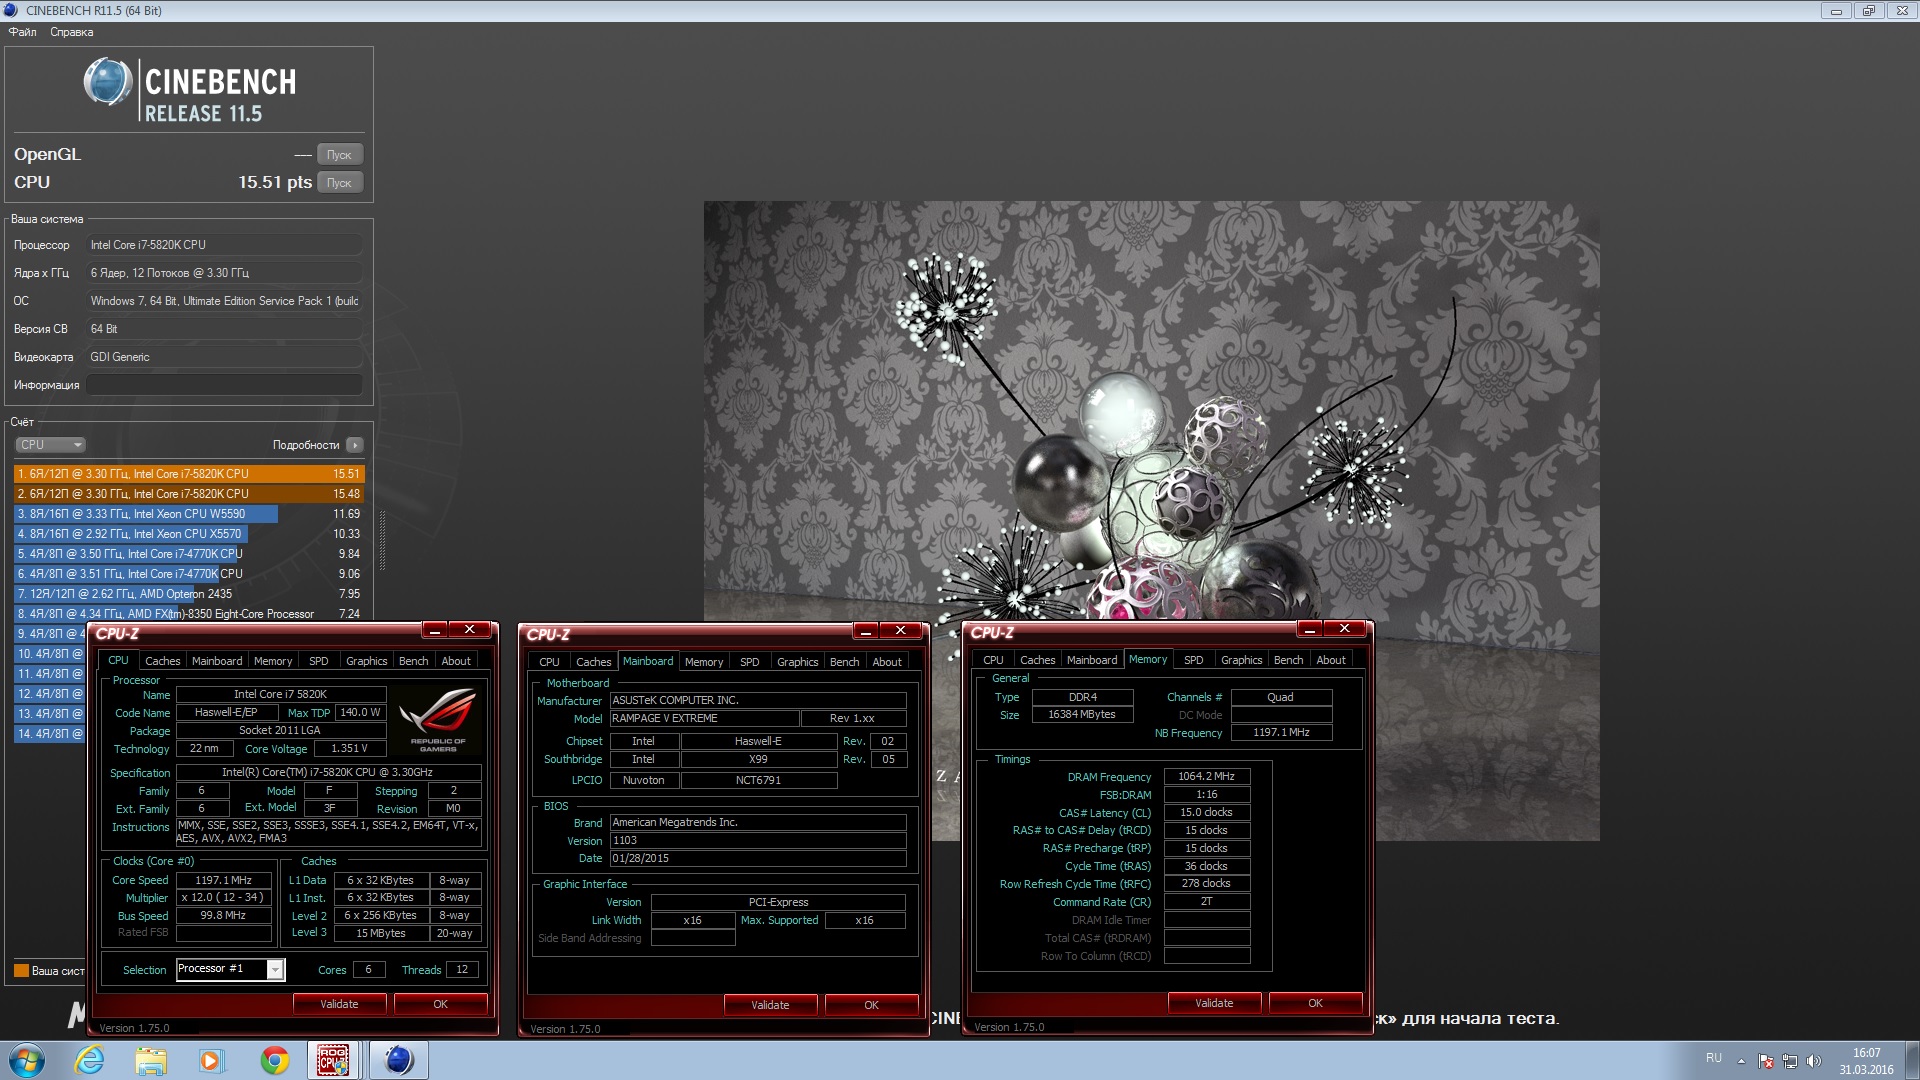Select ranking entry AMD Opteron 2435
The height and width of the screenshot is (1080, 1920).
(x=189, y=594)
